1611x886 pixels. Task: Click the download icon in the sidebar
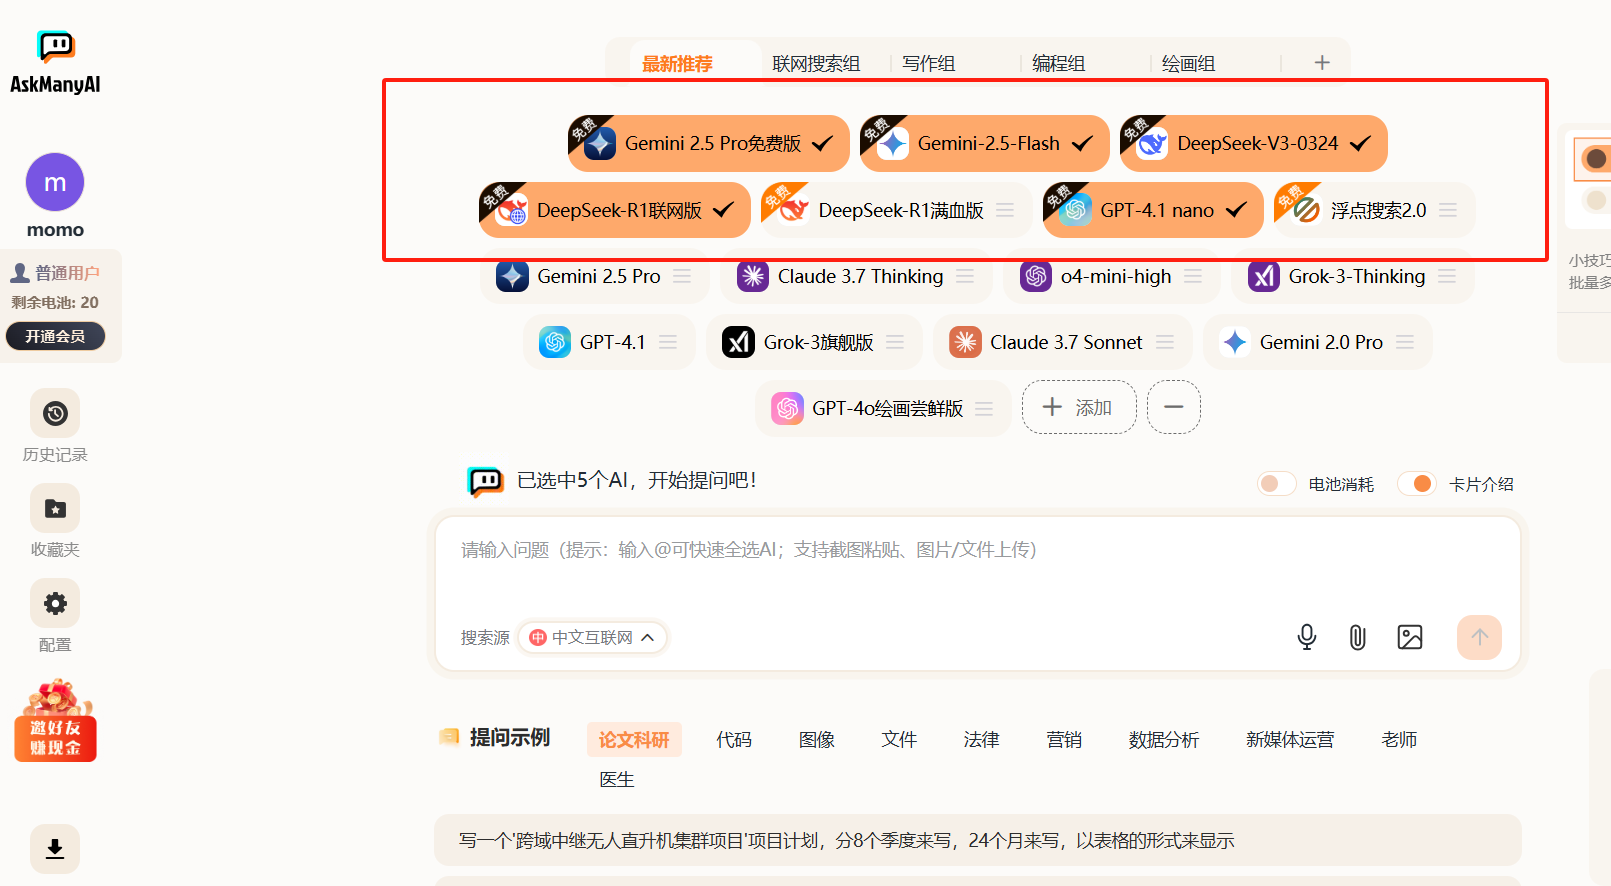[55, 849]
